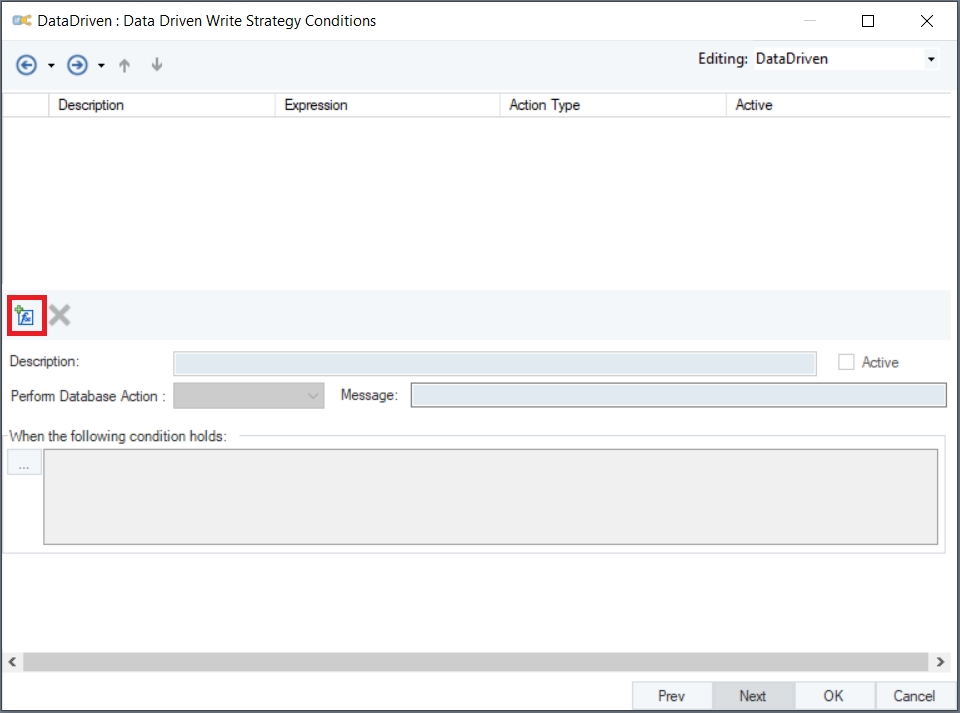Viewport: 960px width, 713px height.
Task: Click the back navigation arrow icon
Action: (26, 65)
